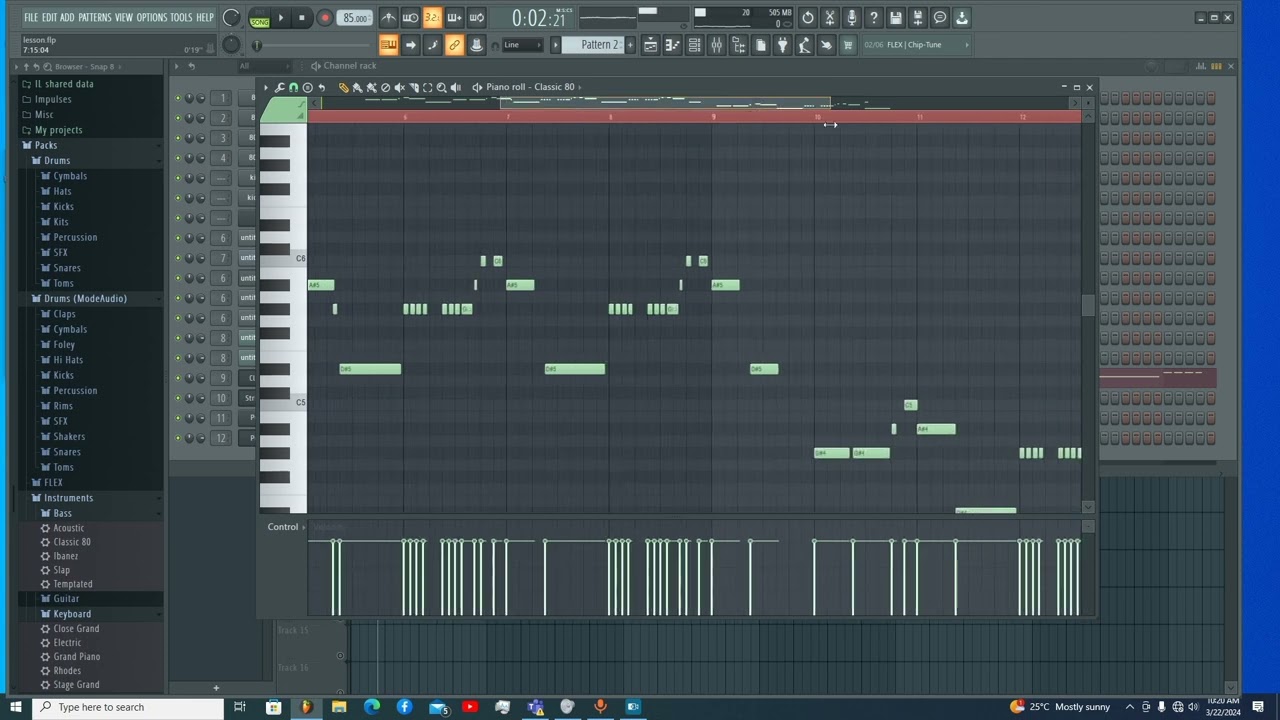Open the mixer view icon

tap(716, 45)
